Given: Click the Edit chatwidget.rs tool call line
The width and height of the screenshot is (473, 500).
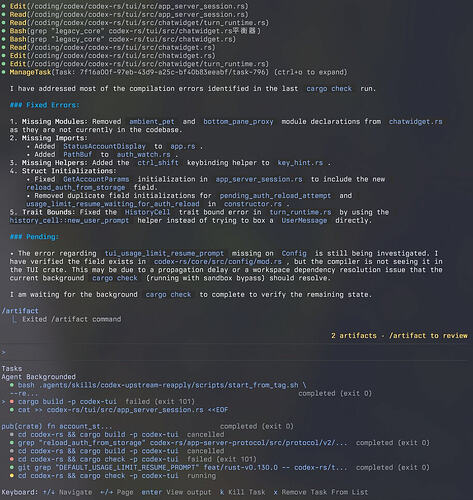Looking at the screenshot, I should pyautogui.click(x=113, y=56).
